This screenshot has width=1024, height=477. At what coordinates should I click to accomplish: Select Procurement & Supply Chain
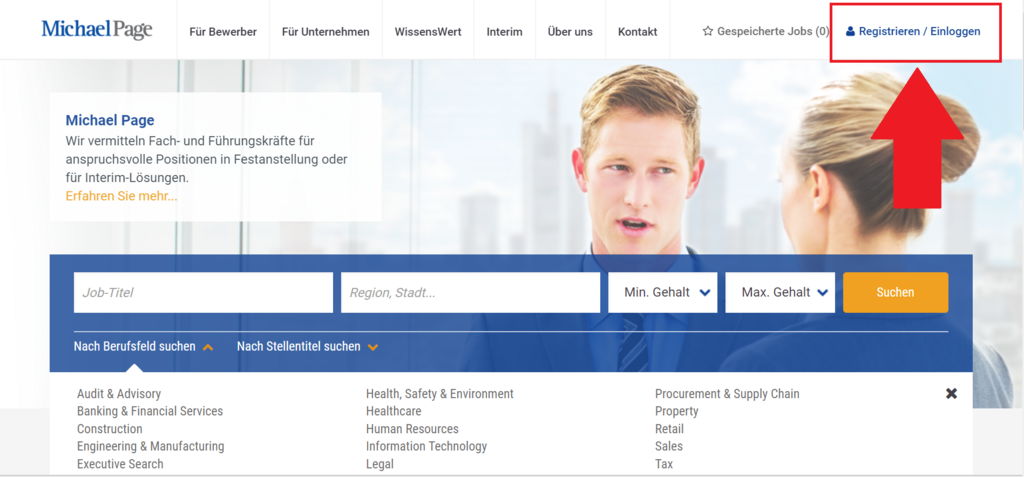point(727,394)
